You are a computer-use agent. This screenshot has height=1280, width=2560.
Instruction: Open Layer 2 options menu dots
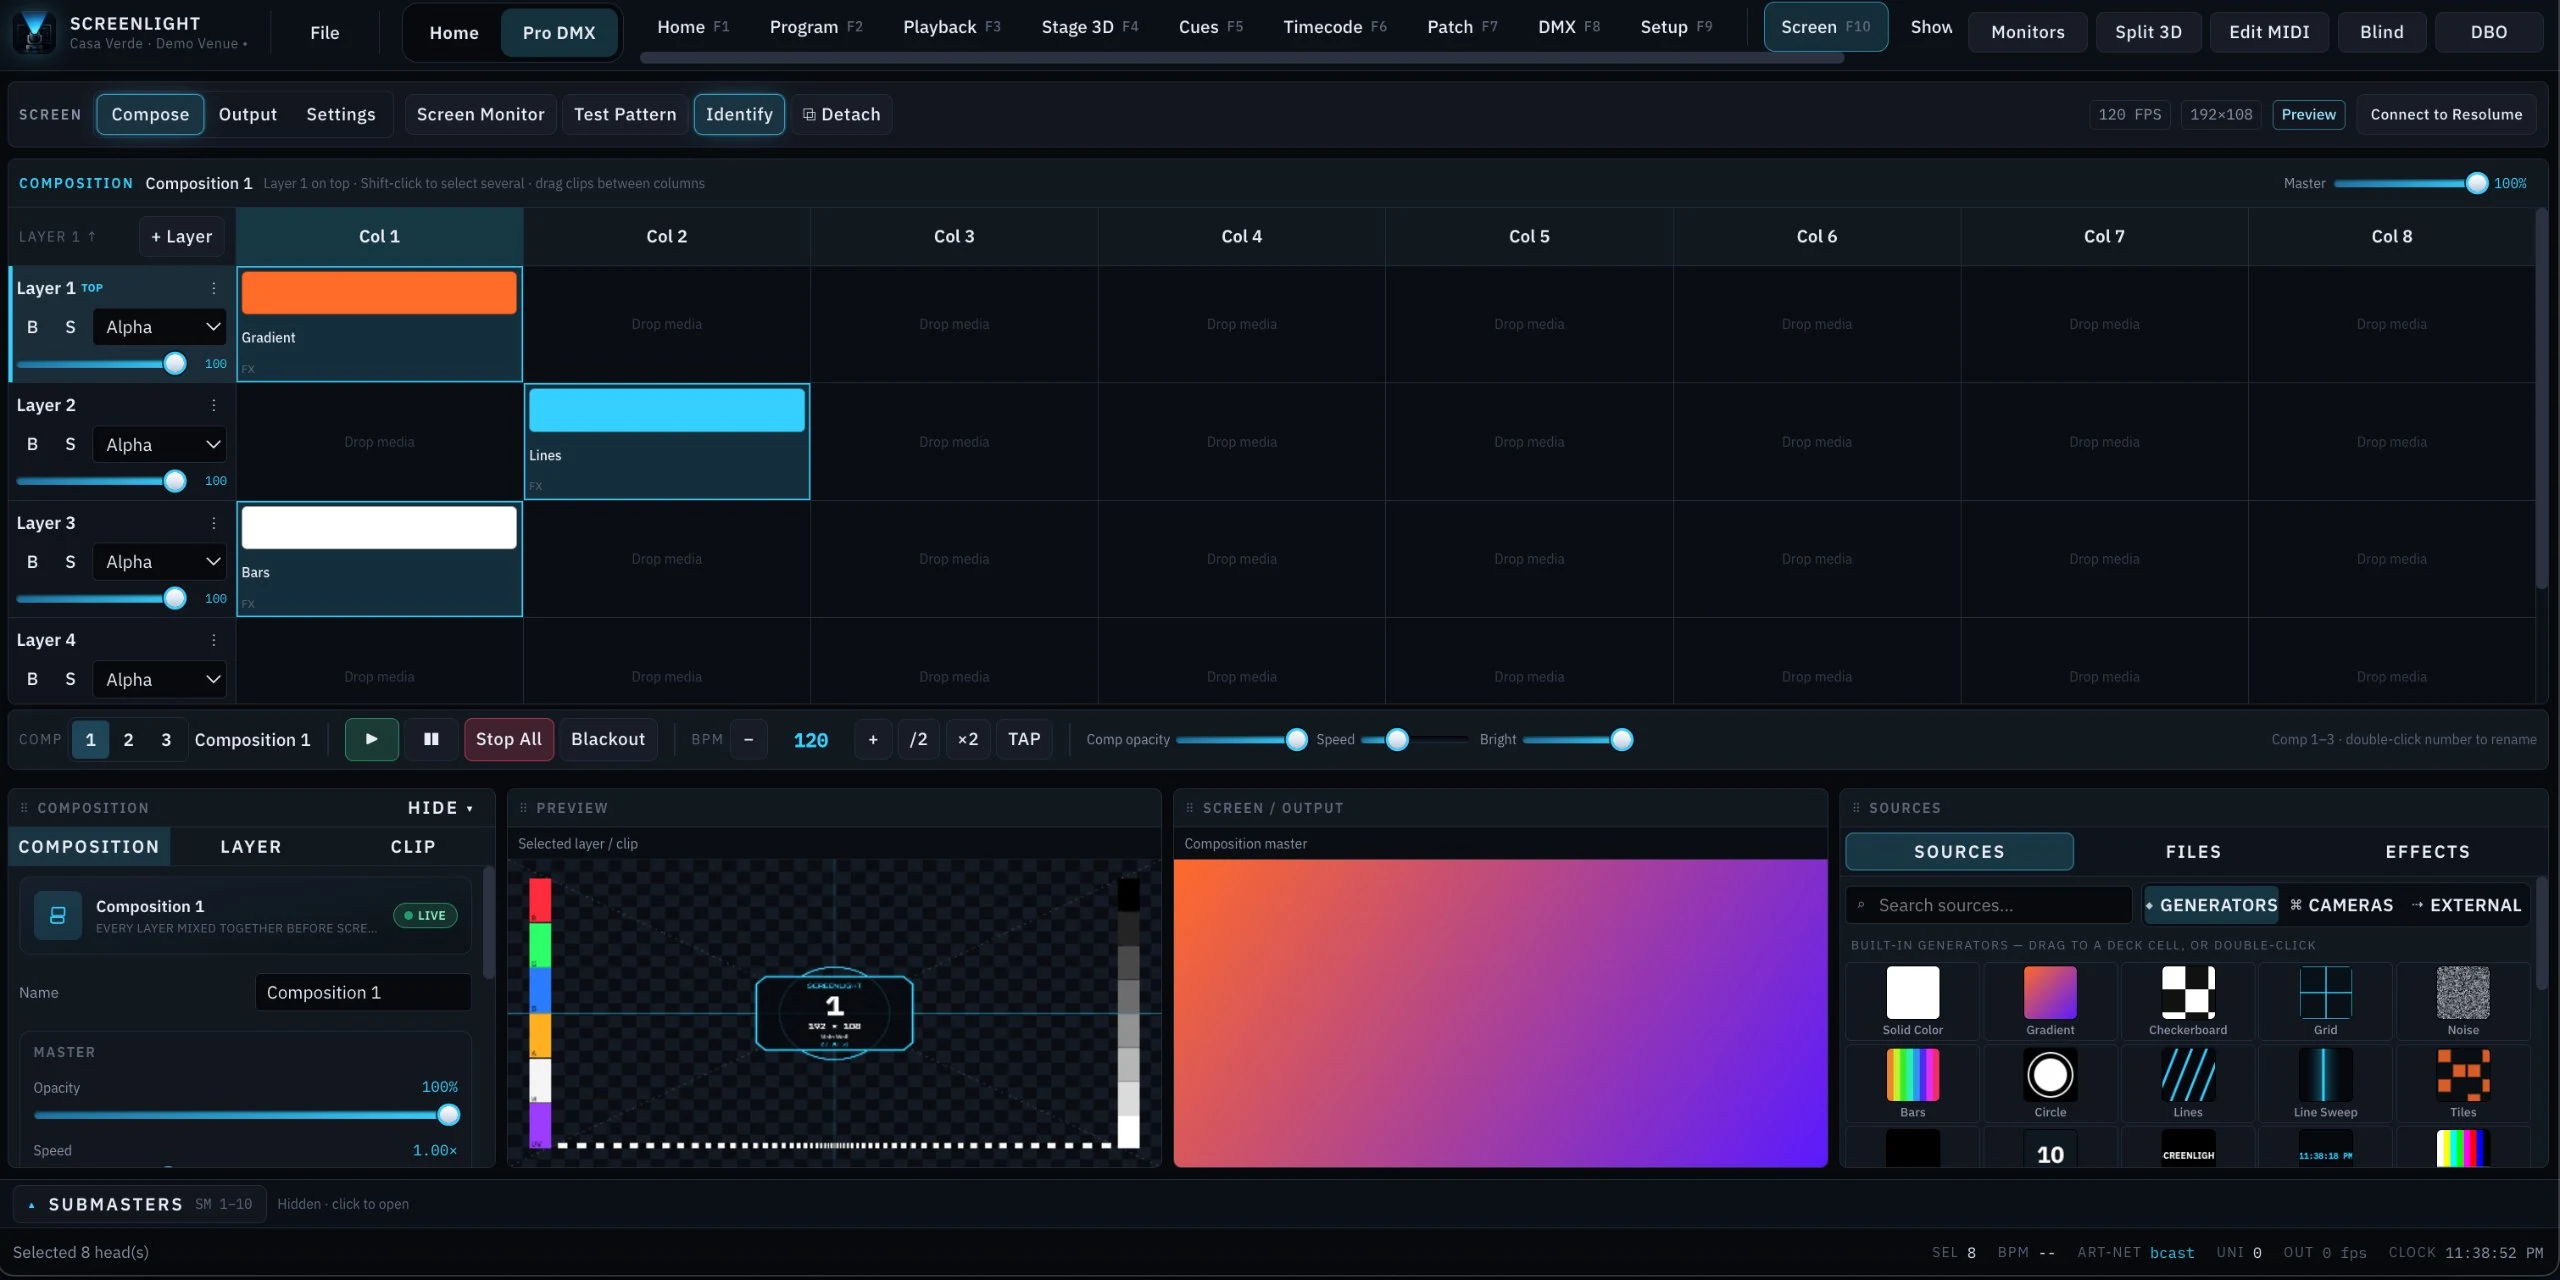coord(213,405)
